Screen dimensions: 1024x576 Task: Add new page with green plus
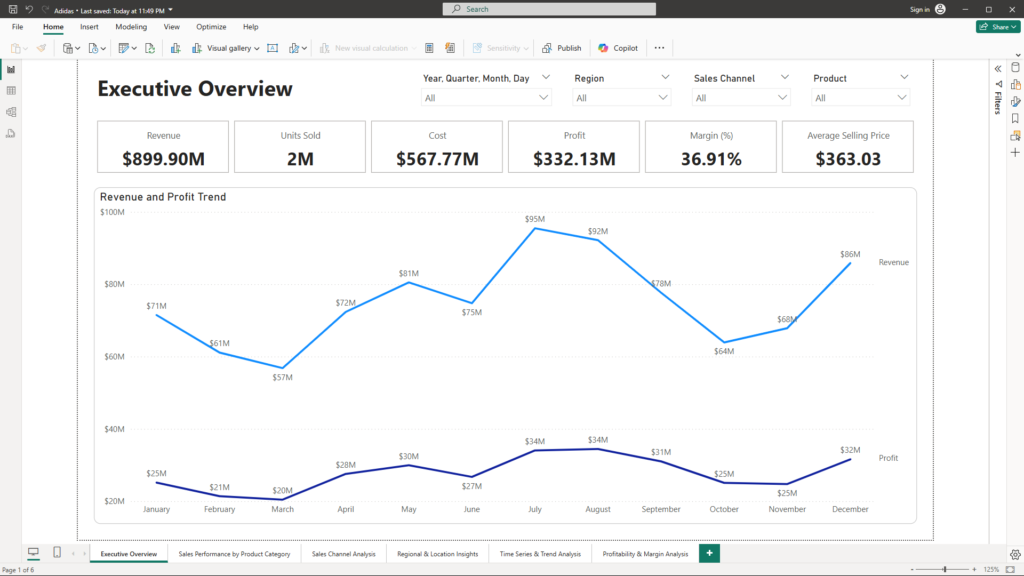pyautogui.click(x=709, y=553)
